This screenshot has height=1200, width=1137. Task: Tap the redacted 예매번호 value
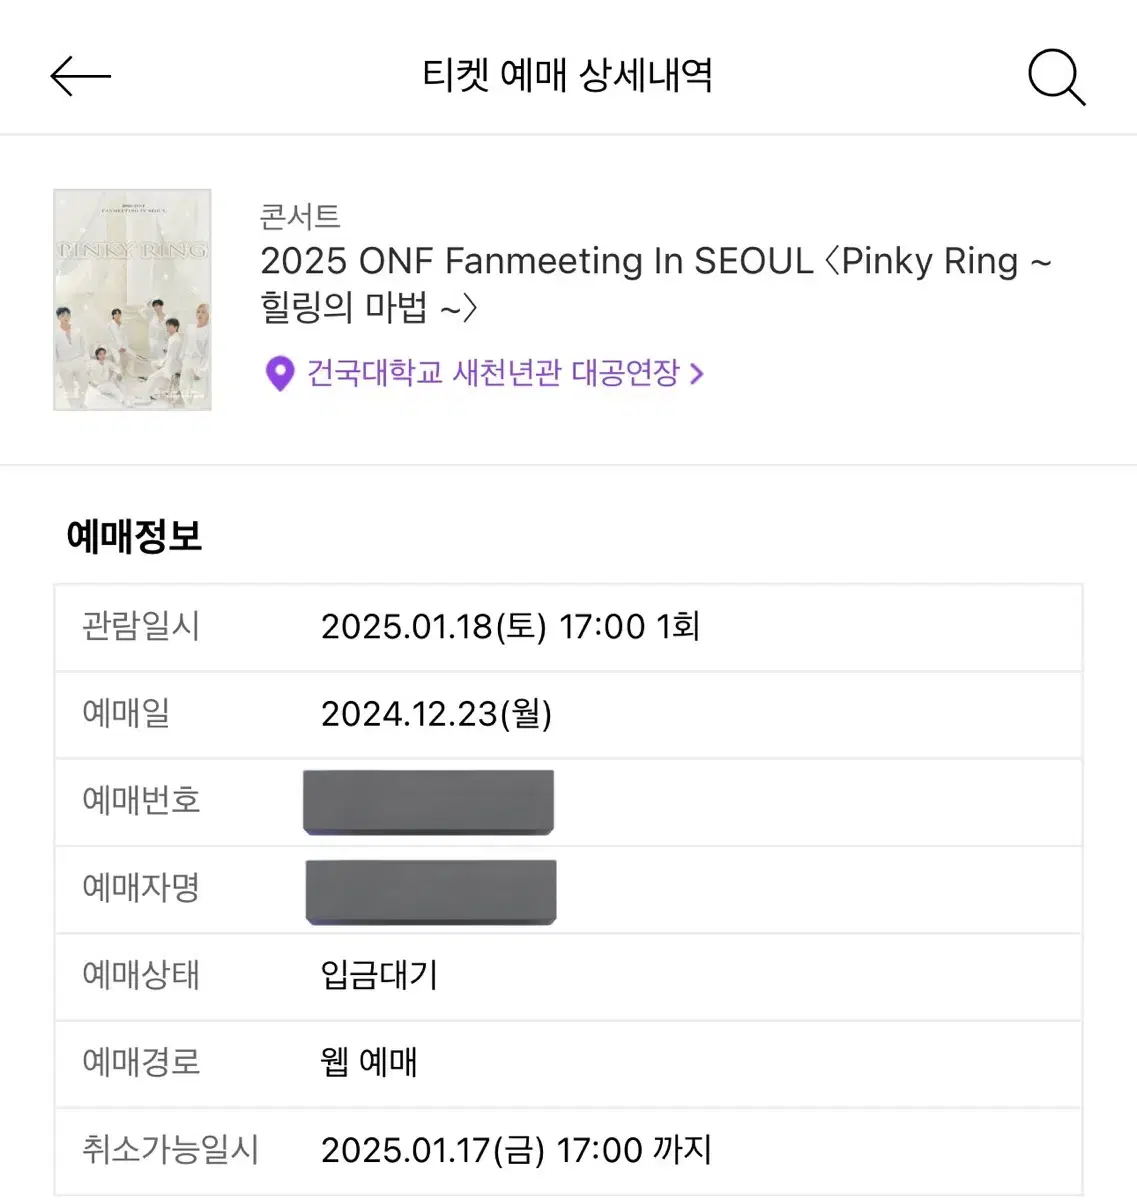pyautogui.click(x=429, y=802)
